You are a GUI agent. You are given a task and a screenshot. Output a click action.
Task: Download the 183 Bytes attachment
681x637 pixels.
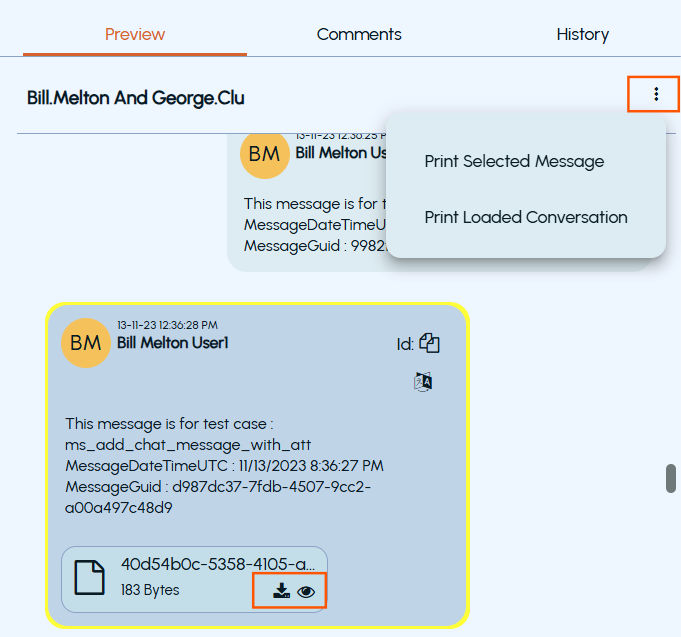pos(281,591)
